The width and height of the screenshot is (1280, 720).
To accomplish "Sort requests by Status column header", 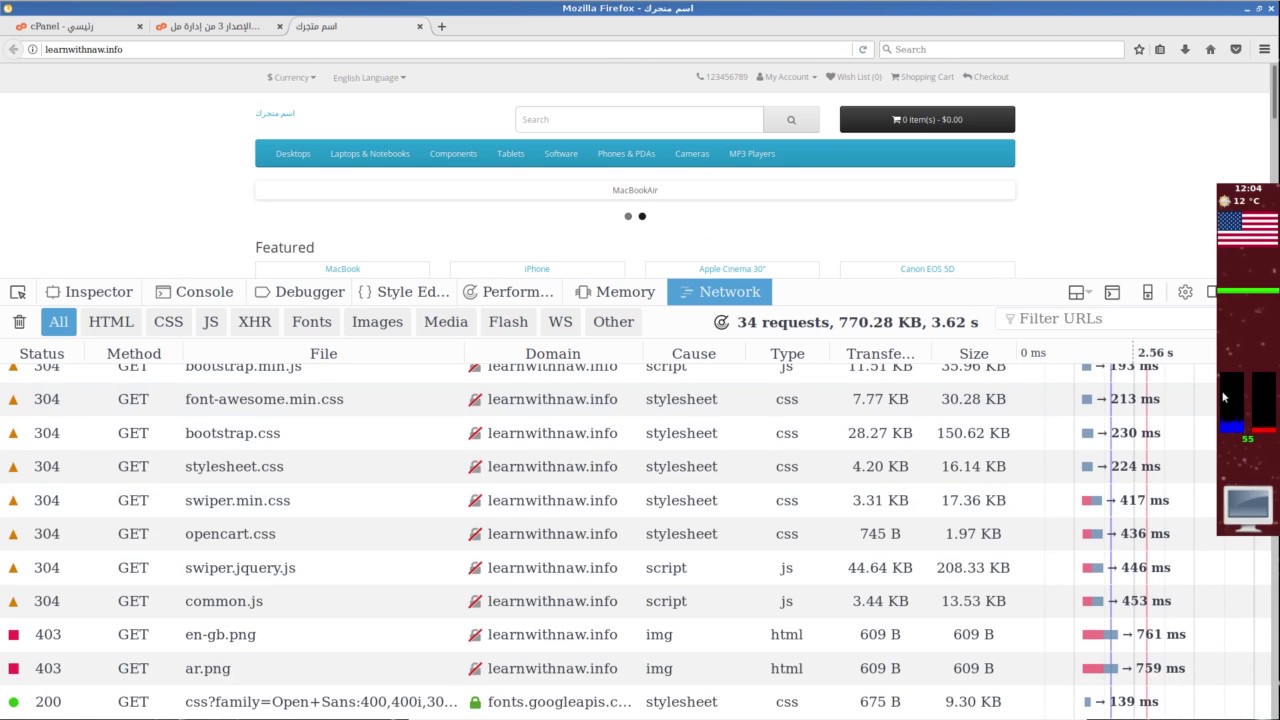I will (x=42, y=354).
